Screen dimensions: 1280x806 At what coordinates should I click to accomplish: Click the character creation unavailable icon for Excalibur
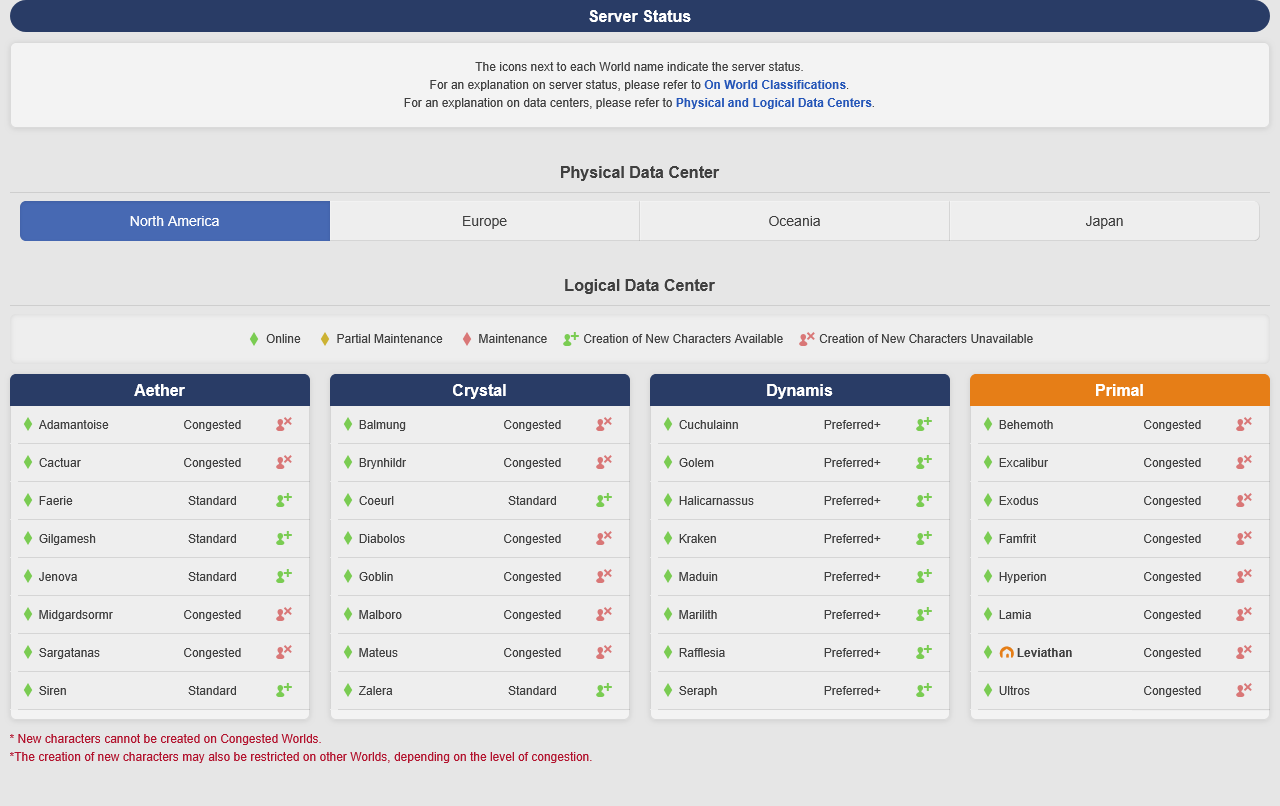1244,462
